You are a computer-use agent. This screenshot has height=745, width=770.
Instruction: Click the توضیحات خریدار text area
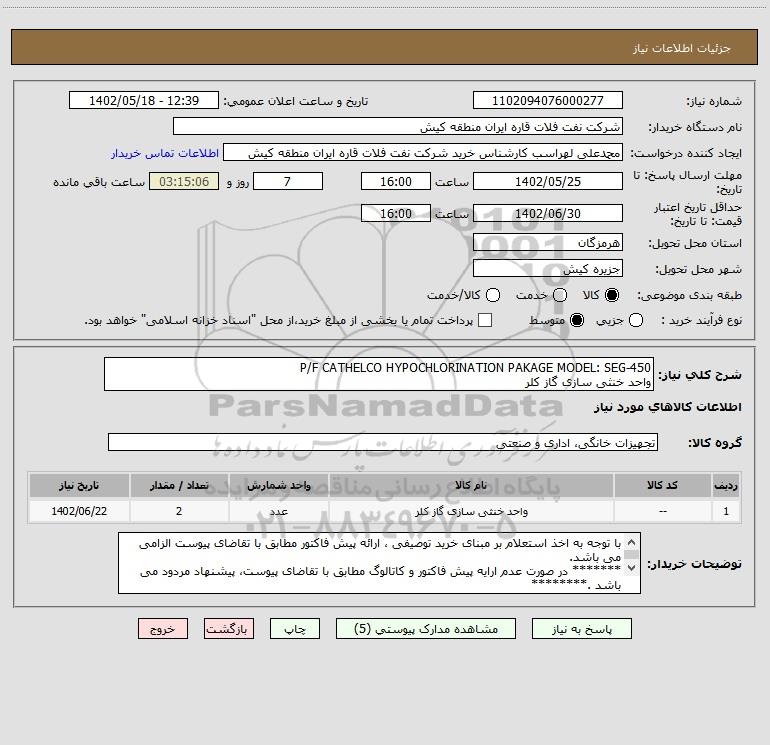379,563
